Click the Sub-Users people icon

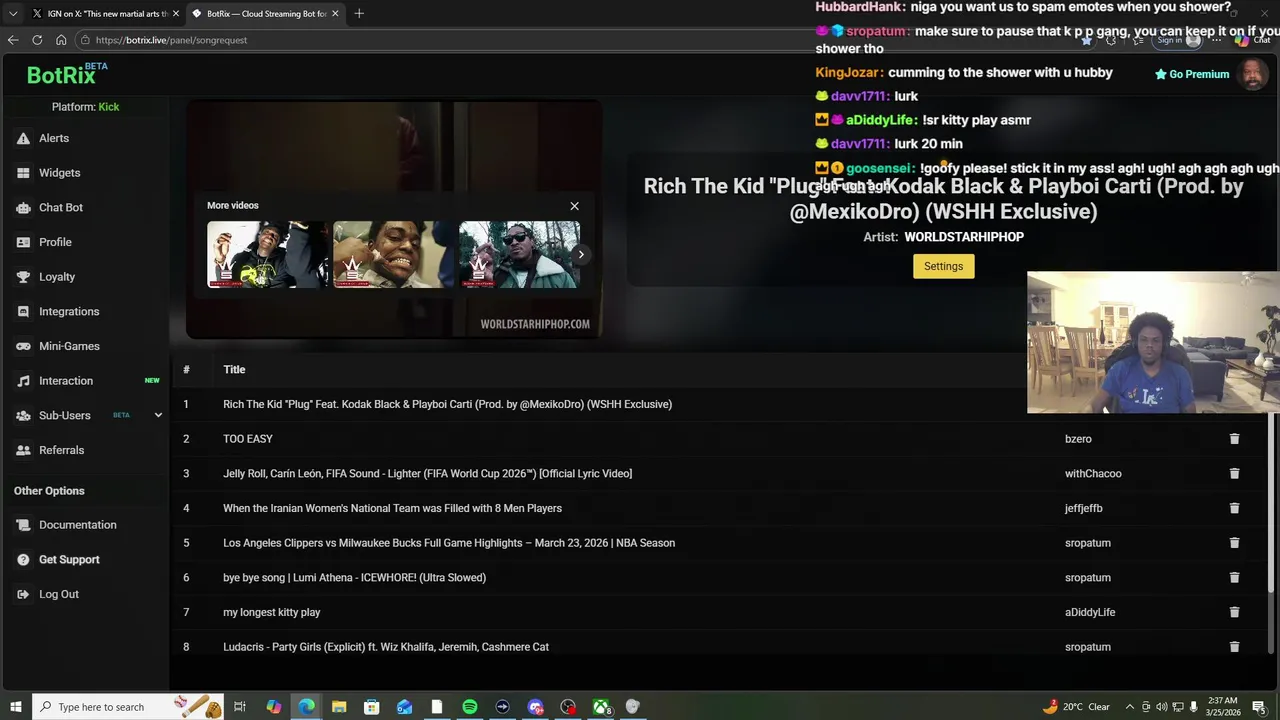(x=23, y=415)
